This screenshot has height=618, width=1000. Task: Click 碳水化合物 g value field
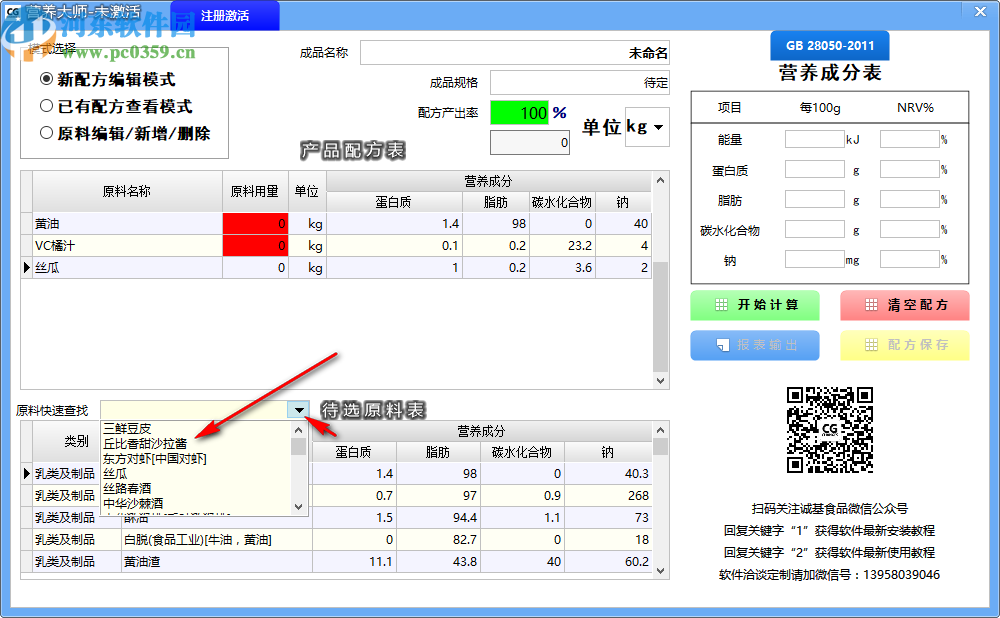click(x=814, y=229)
